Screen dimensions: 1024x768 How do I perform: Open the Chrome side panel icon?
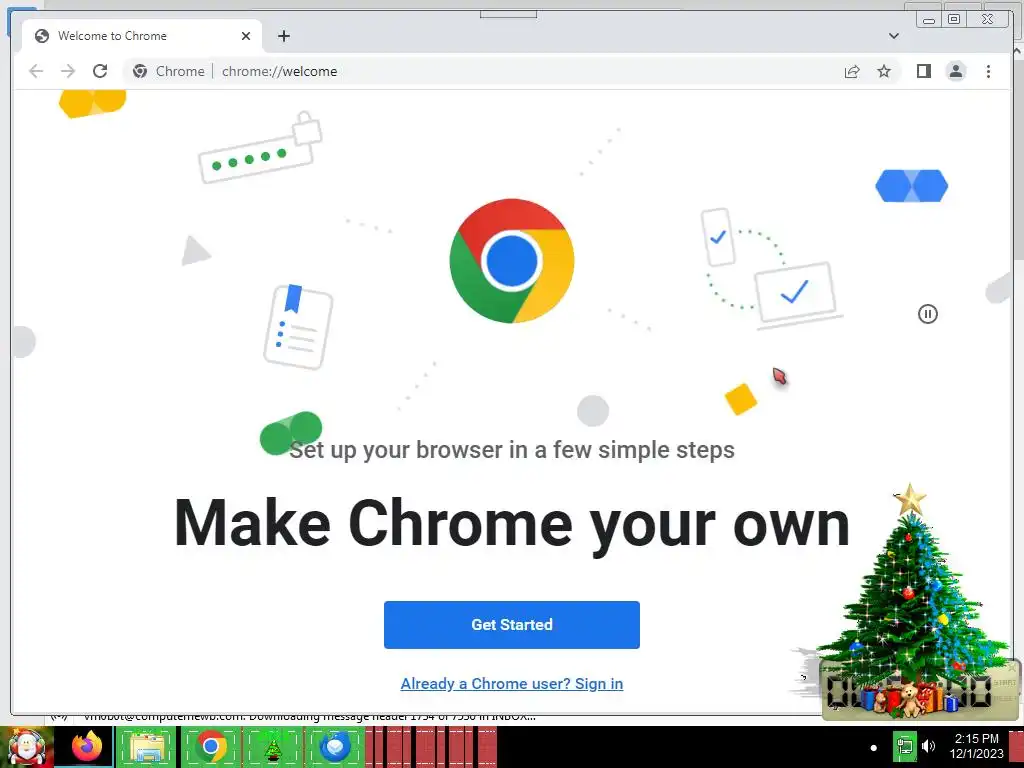(923, 71)
